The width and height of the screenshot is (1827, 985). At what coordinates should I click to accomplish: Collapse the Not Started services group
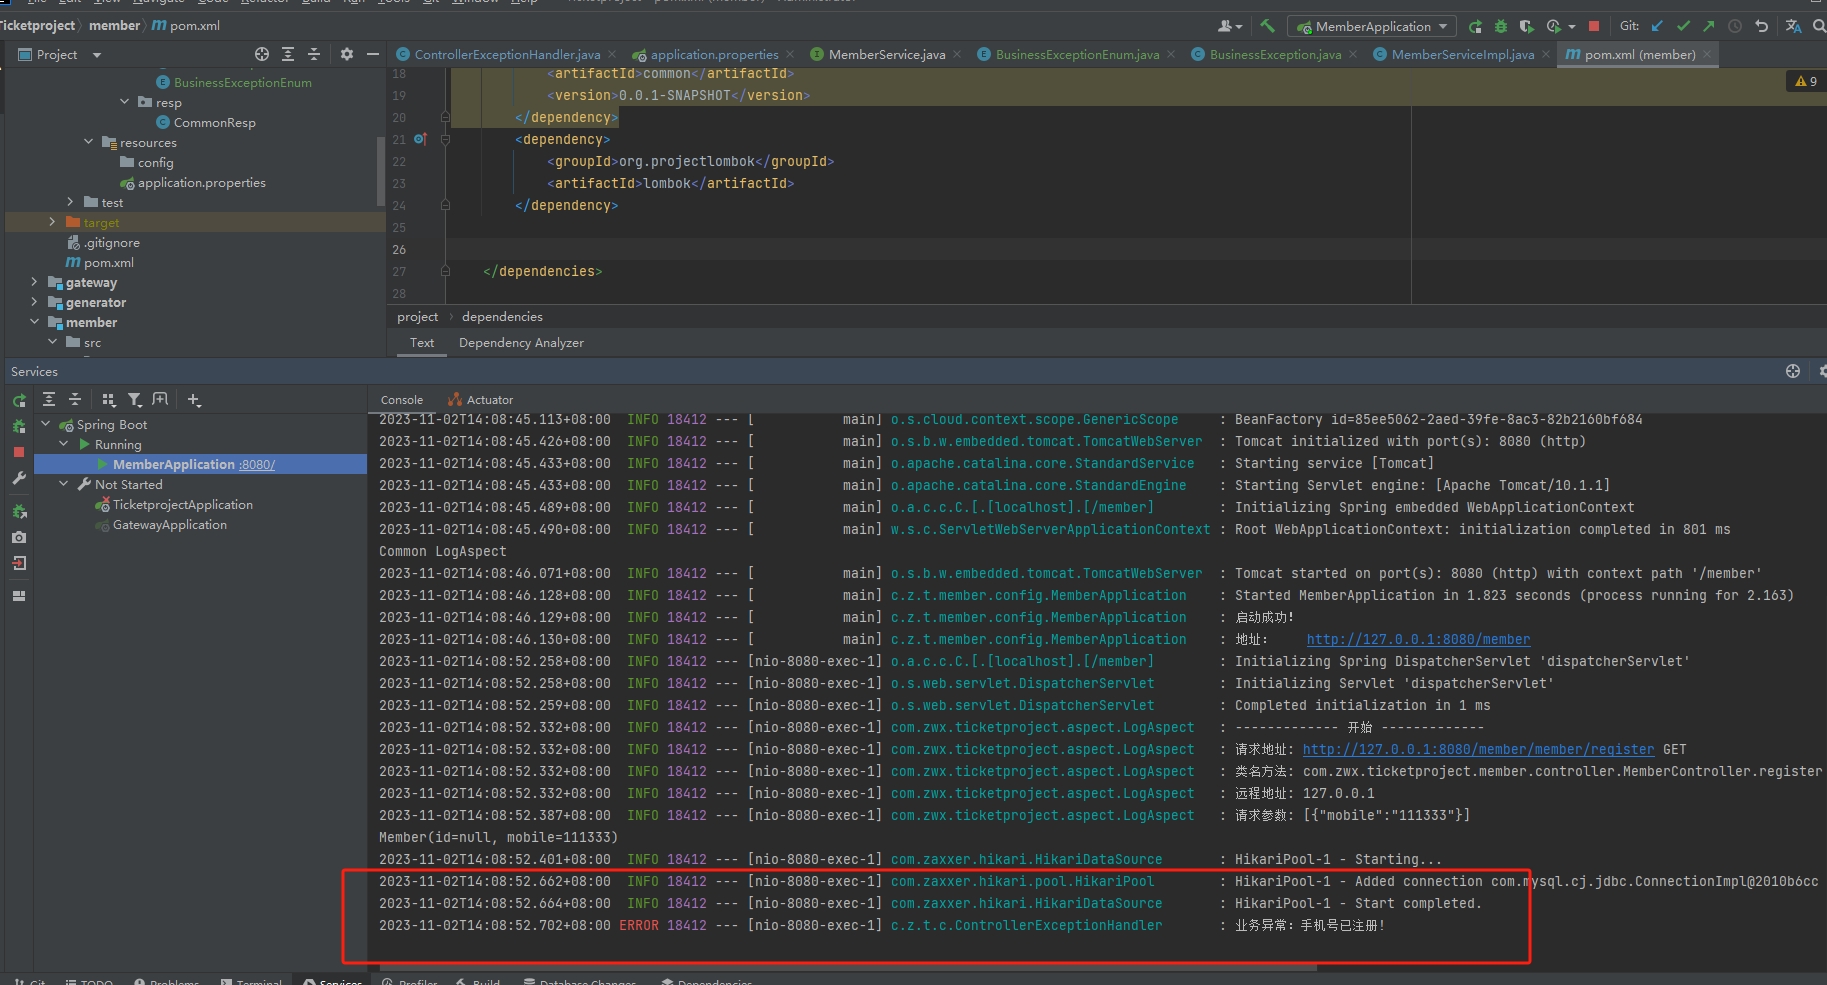click(64, 484)
